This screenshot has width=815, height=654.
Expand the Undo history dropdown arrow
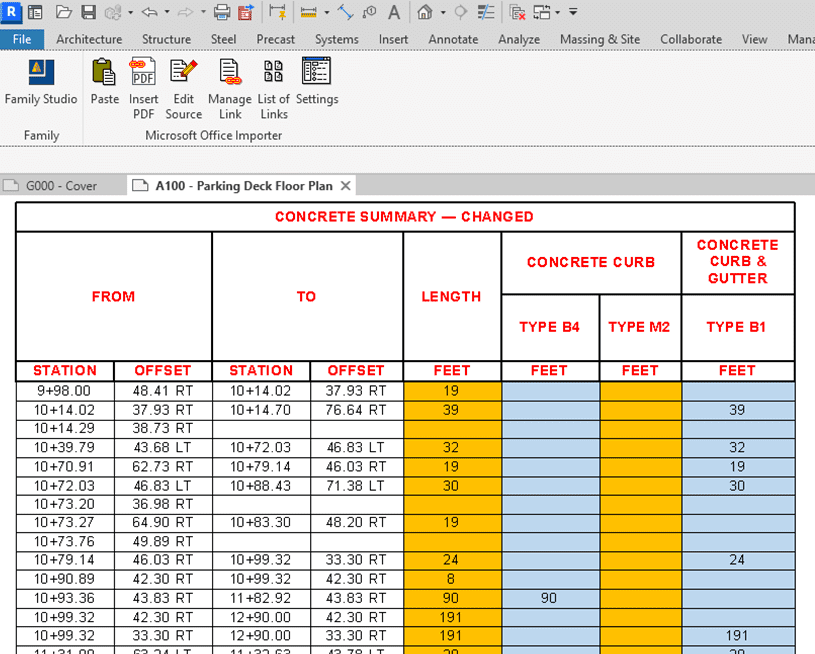click(167, 12)
